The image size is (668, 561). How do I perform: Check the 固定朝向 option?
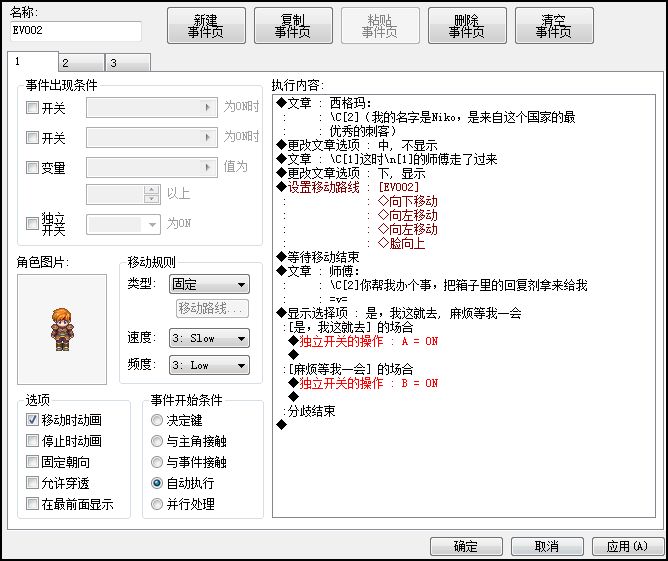point(32,461)
